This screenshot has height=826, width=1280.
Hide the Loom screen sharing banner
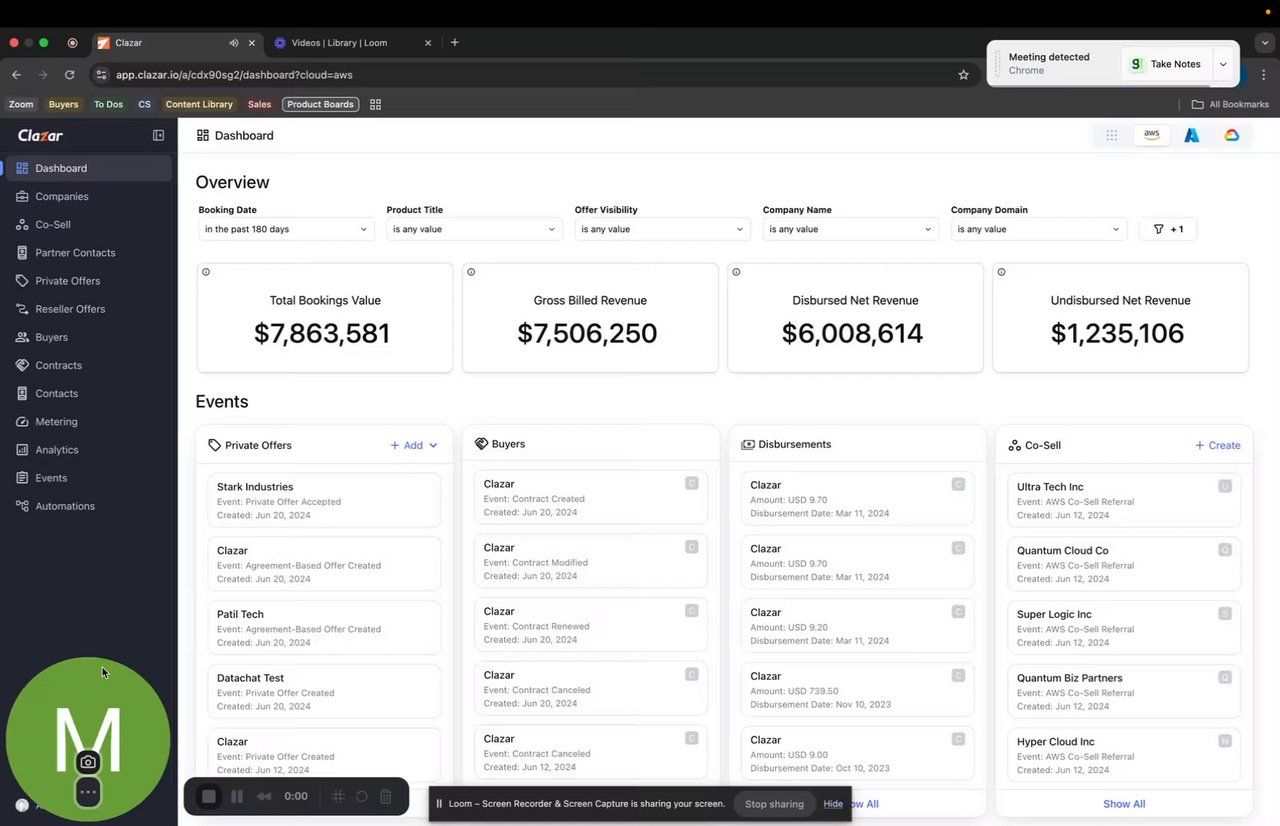pos(833,804)
